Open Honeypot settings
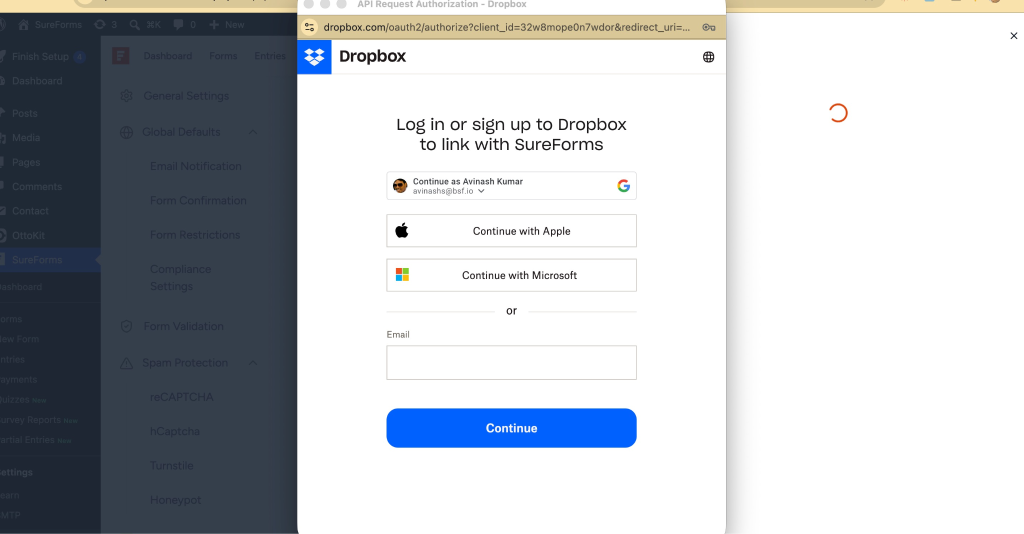 click(176, 500)
